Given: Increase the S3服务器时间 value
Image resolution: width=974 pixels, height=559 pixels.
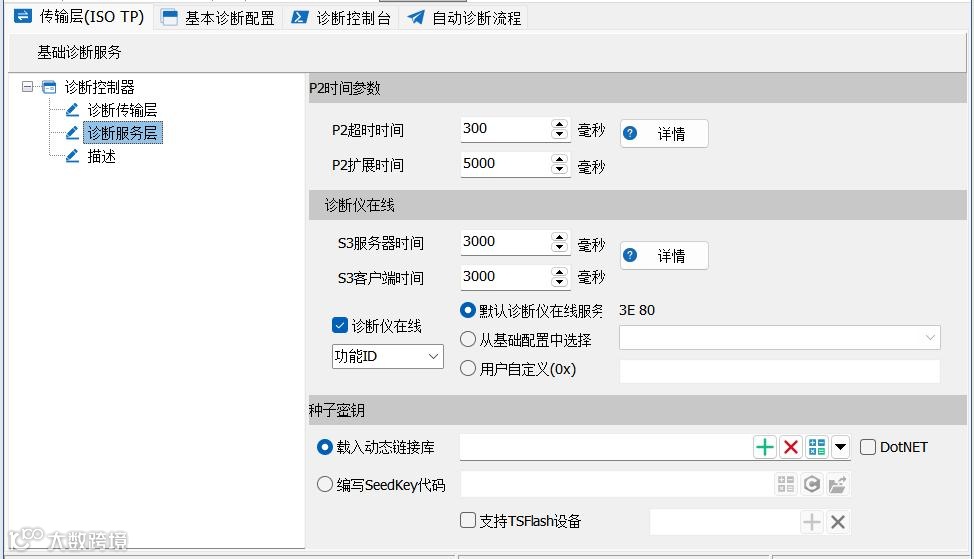Looking at the screenshot, I should [560, 237].
